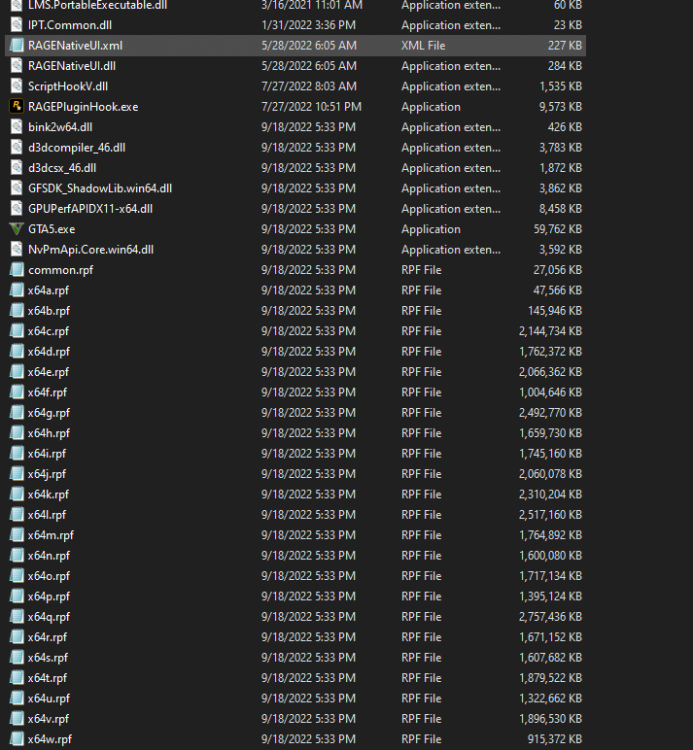
Task: Select the file name GTA5.exe
Action: click(x=52, y=229)
